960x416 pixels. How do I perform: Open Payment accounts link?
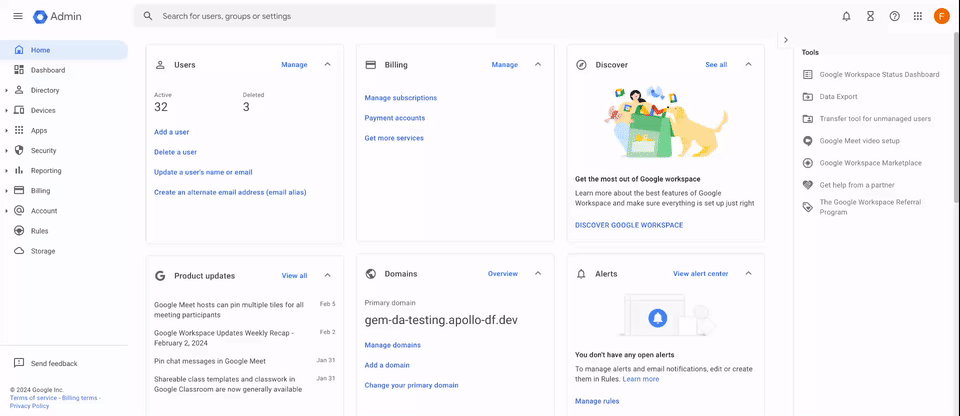tap(394, 118)
